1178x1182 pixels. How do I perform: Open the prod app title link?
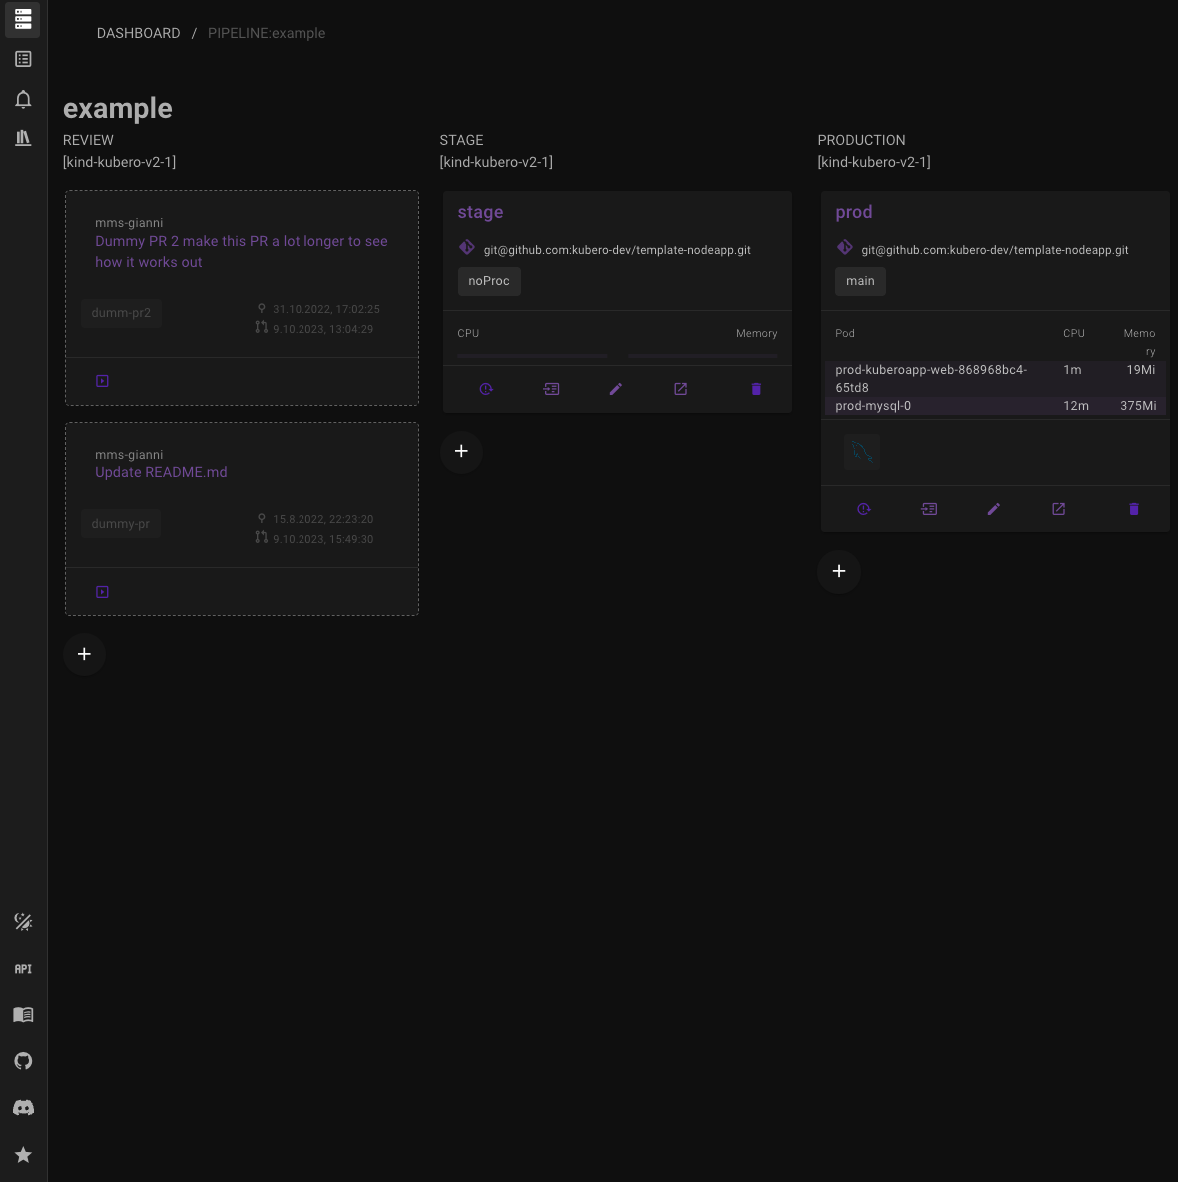tap(853, 212)
